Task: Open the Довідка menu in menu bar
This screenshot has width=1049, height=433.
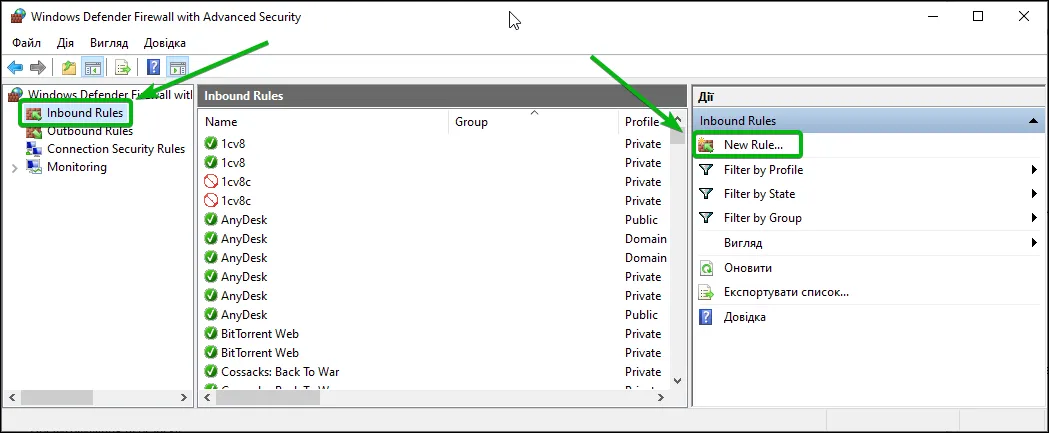Action: (165, 43)
